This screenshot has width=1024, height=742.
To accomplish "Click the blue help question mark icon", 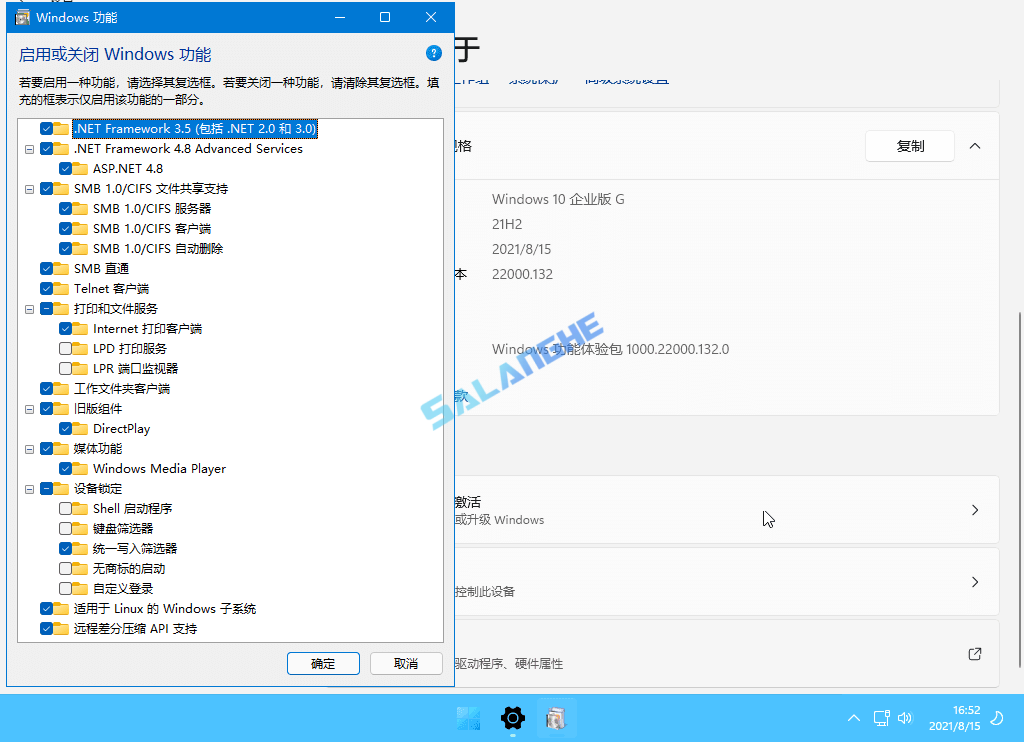I will click(434, 54).
